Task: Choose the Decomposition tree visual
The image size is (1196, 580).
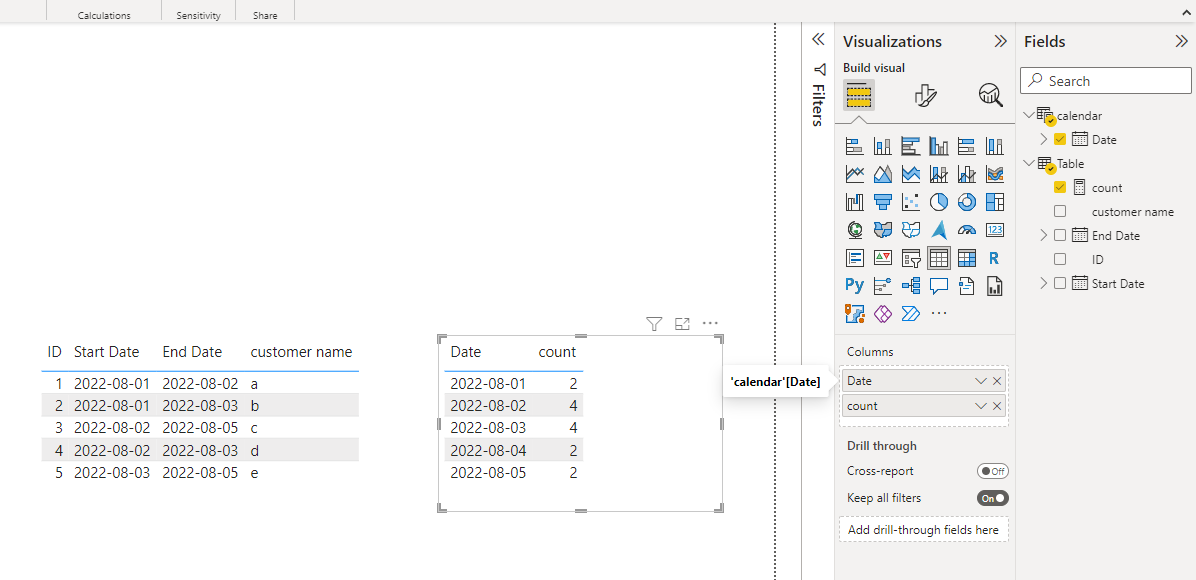Action: point(911,286)
